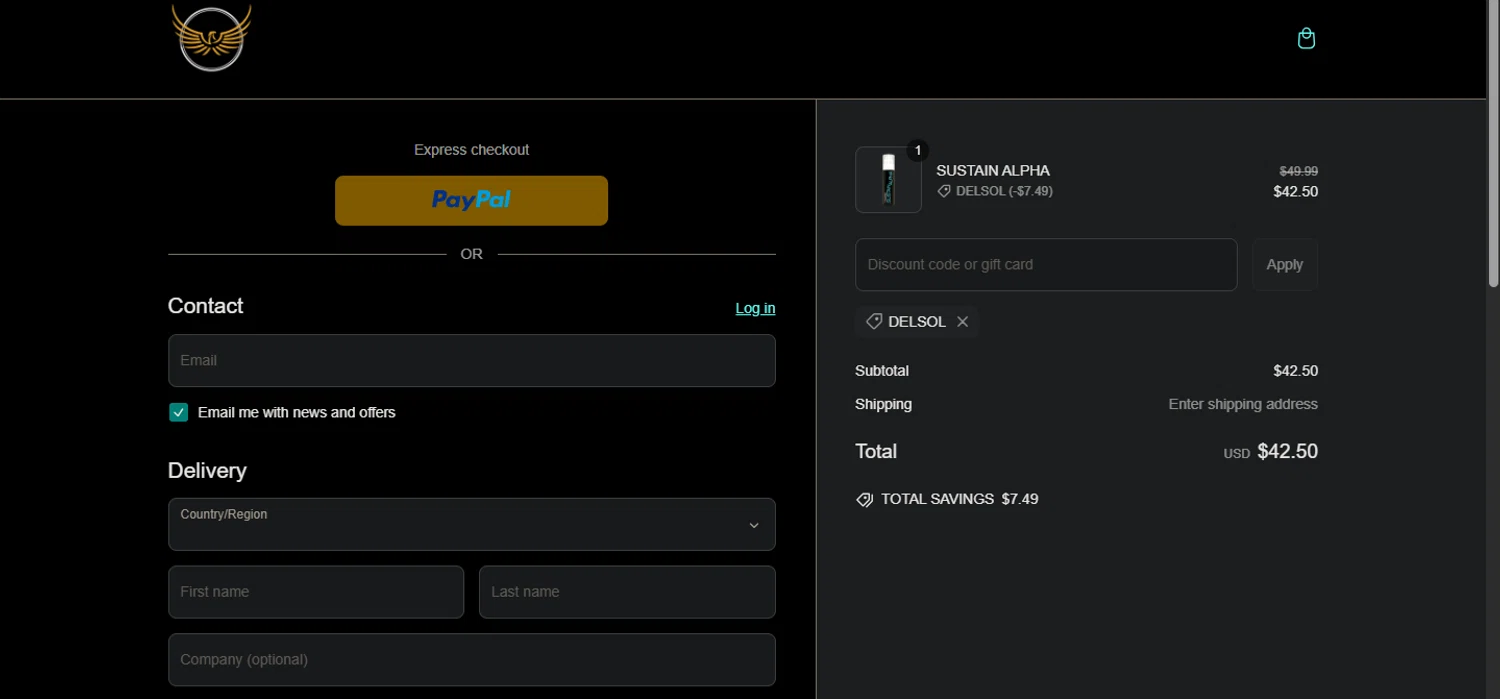Viewport: 1500px width, 699px height.
Task: Open the shopping bag cart icon
Action: pyautogui.click(x=1306, y=39)
